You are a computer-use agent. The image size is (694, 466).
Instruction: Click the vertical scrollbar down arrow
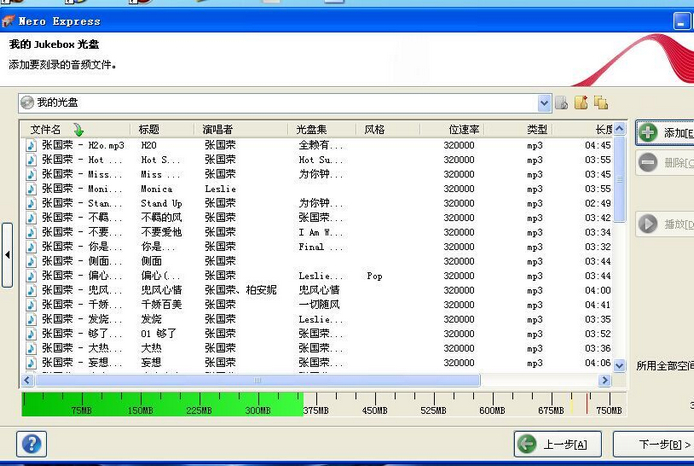tap(619, 366)
